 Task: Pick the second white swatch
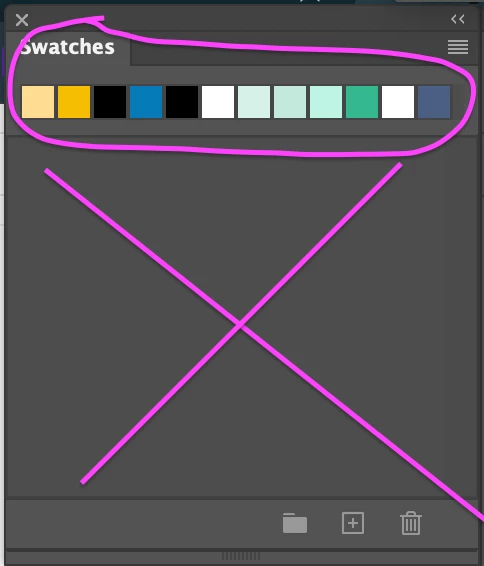tap(398, 102)
